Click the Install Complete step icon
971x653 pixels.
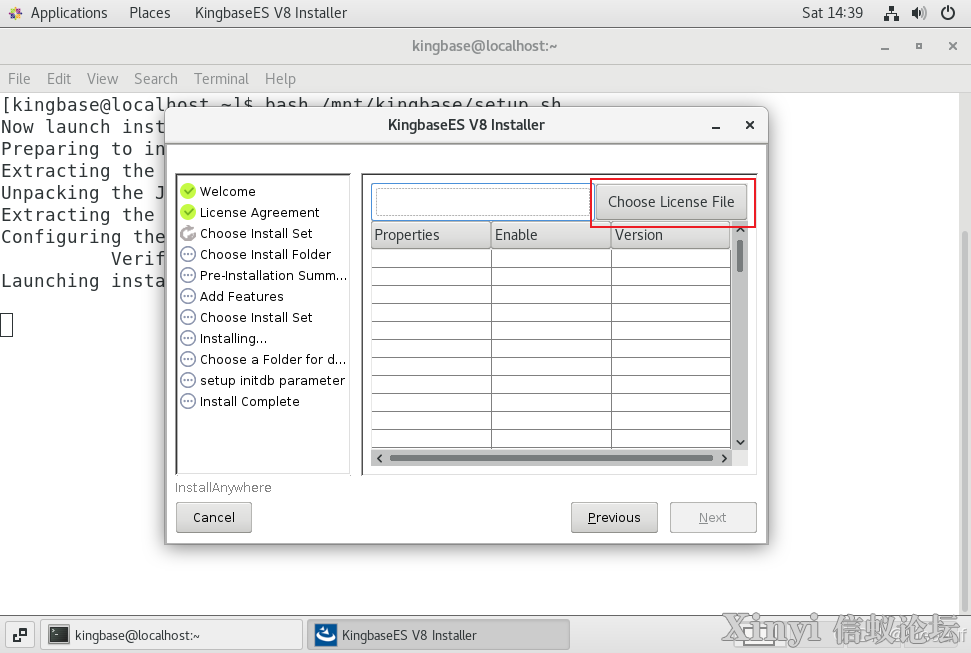coord(188,401)
